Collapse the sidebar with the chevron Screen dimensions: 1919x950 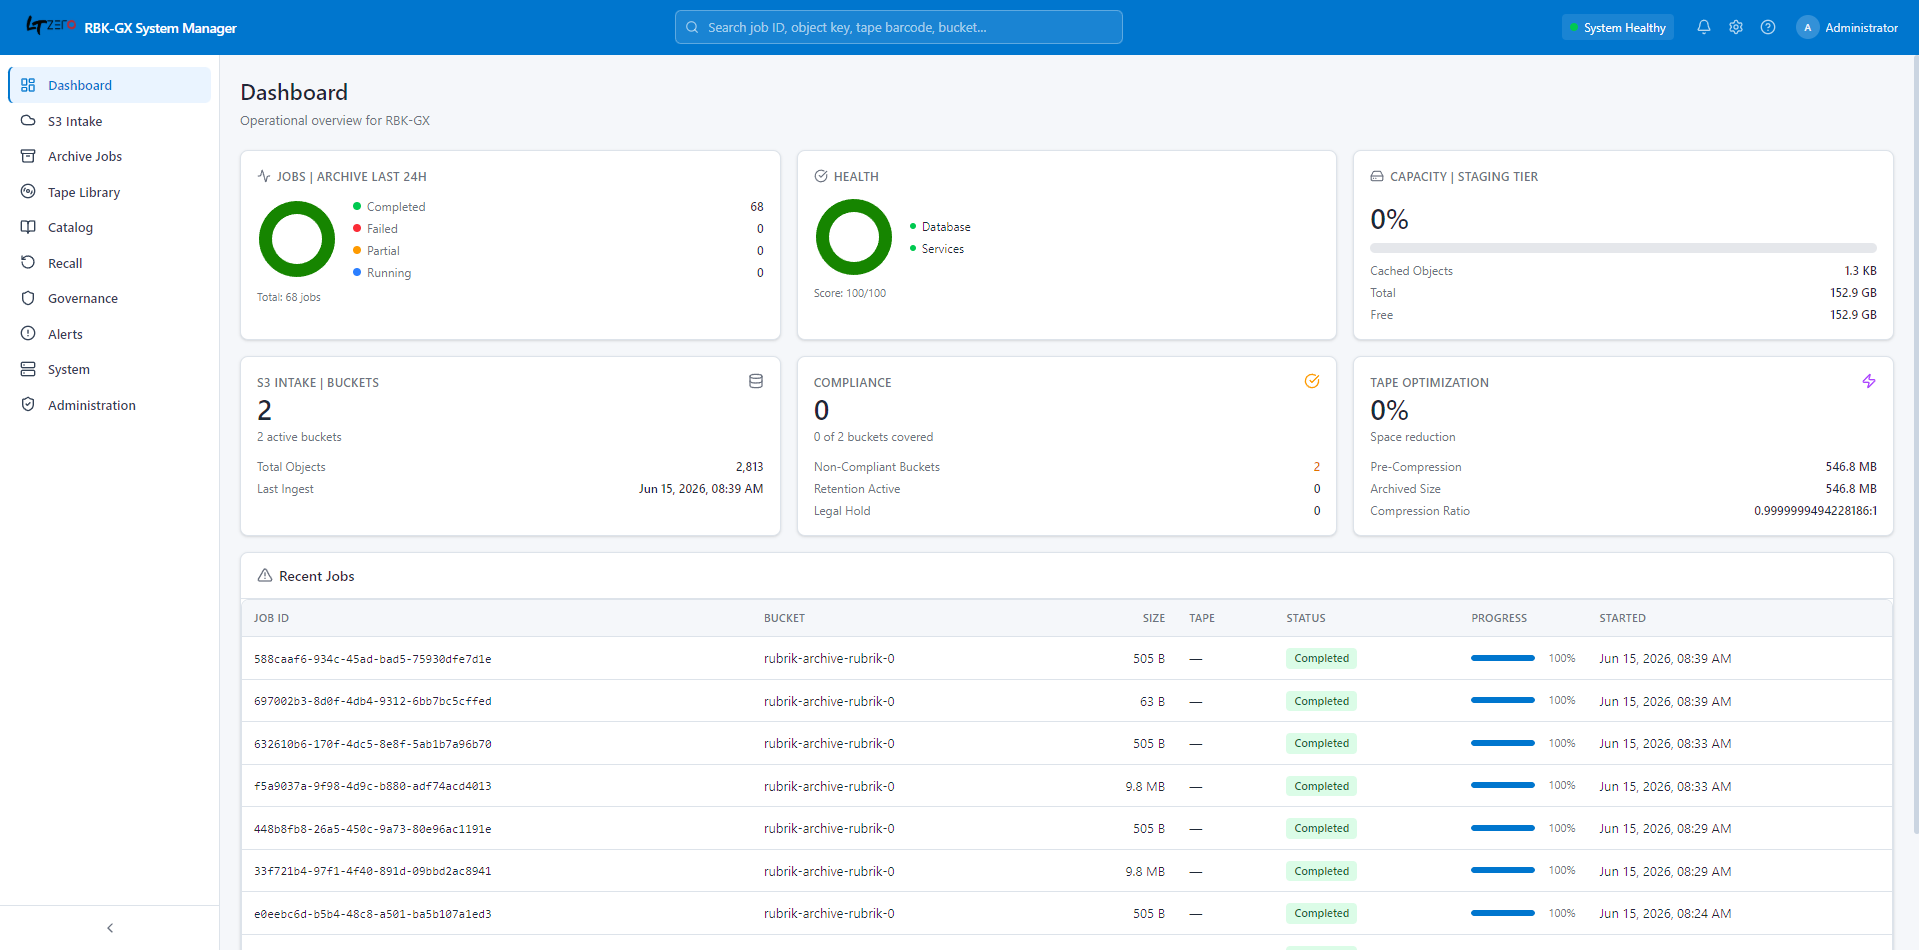(x=110, y=928)
